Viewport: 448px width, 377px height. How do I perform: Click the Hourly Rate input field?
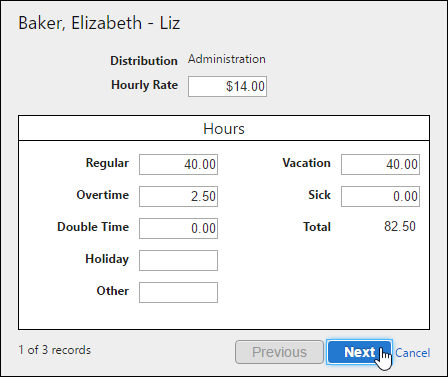[227, 87]
